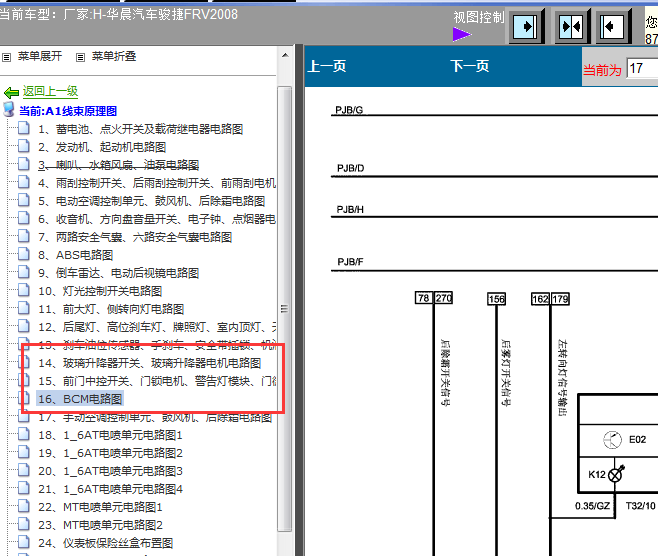Select 16、BCM电路图
Viewport: 658px width, 556px height.
click(x=80, y=399)
